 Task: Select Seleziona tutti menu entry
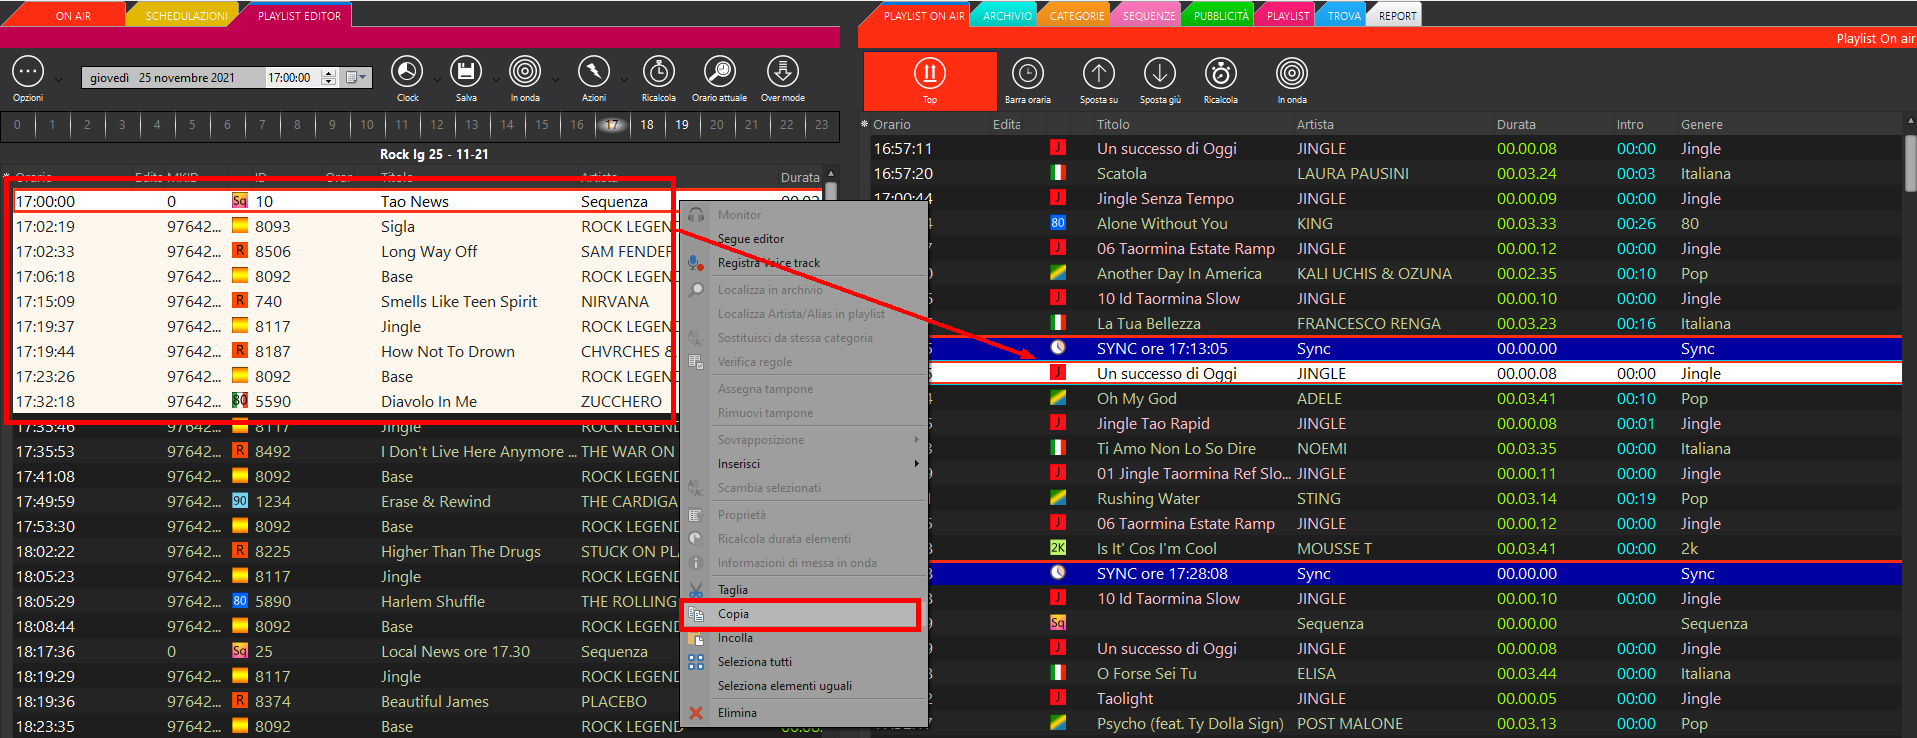click(x=804, y=662)
